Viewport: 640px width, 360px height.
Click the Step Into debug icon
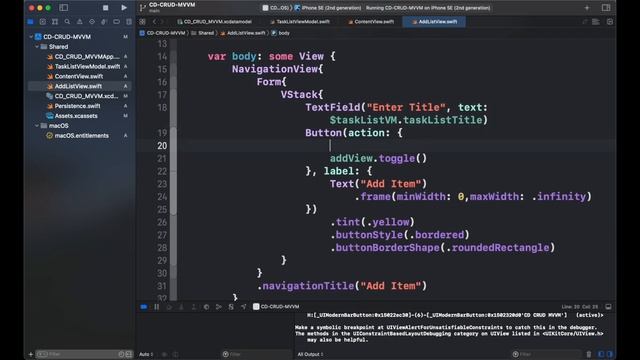(x=181, y=307)
